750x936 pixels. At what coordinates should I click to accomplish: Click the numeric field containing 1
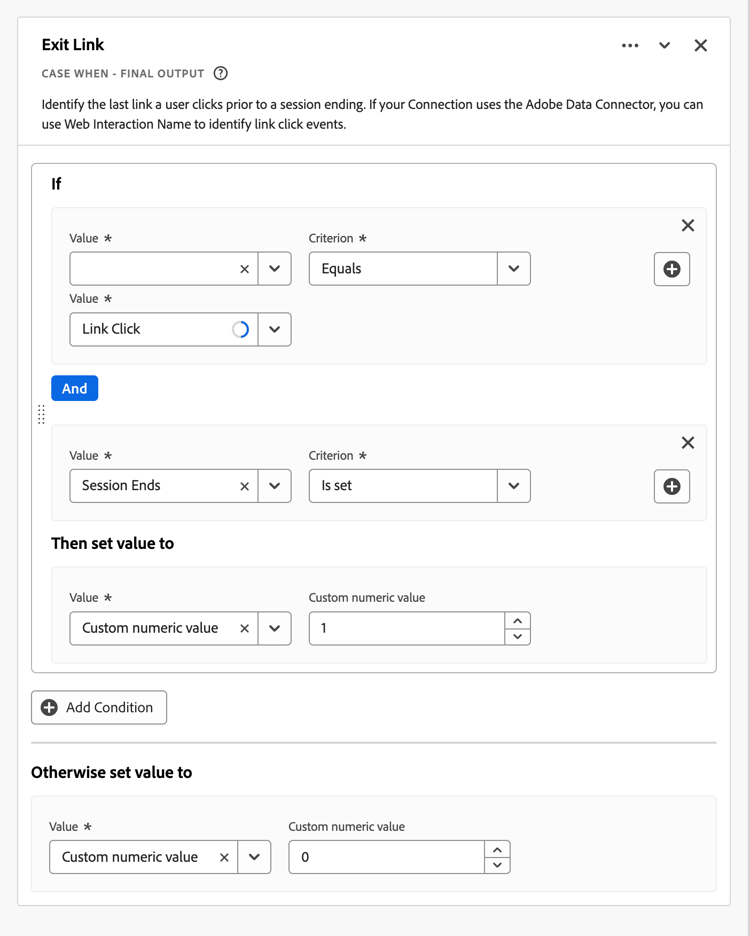[x=407, y=628]
